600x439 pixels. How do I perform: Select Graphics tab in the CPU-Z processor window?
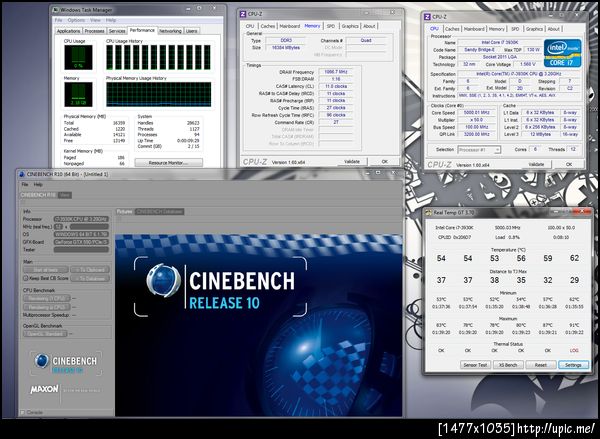534,29
